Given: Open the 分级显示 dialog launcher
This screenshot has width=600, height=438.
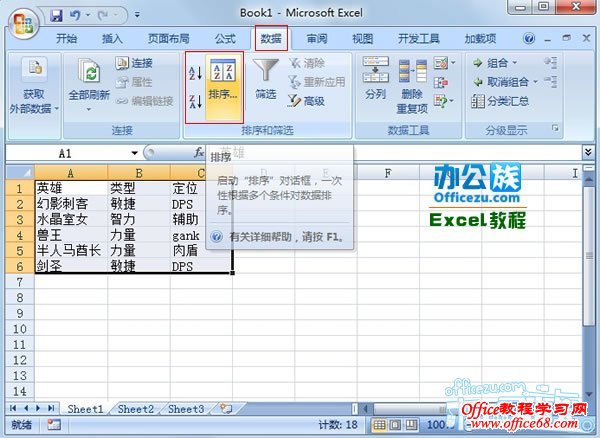Looking at the screenshot, I should (555, 129).
